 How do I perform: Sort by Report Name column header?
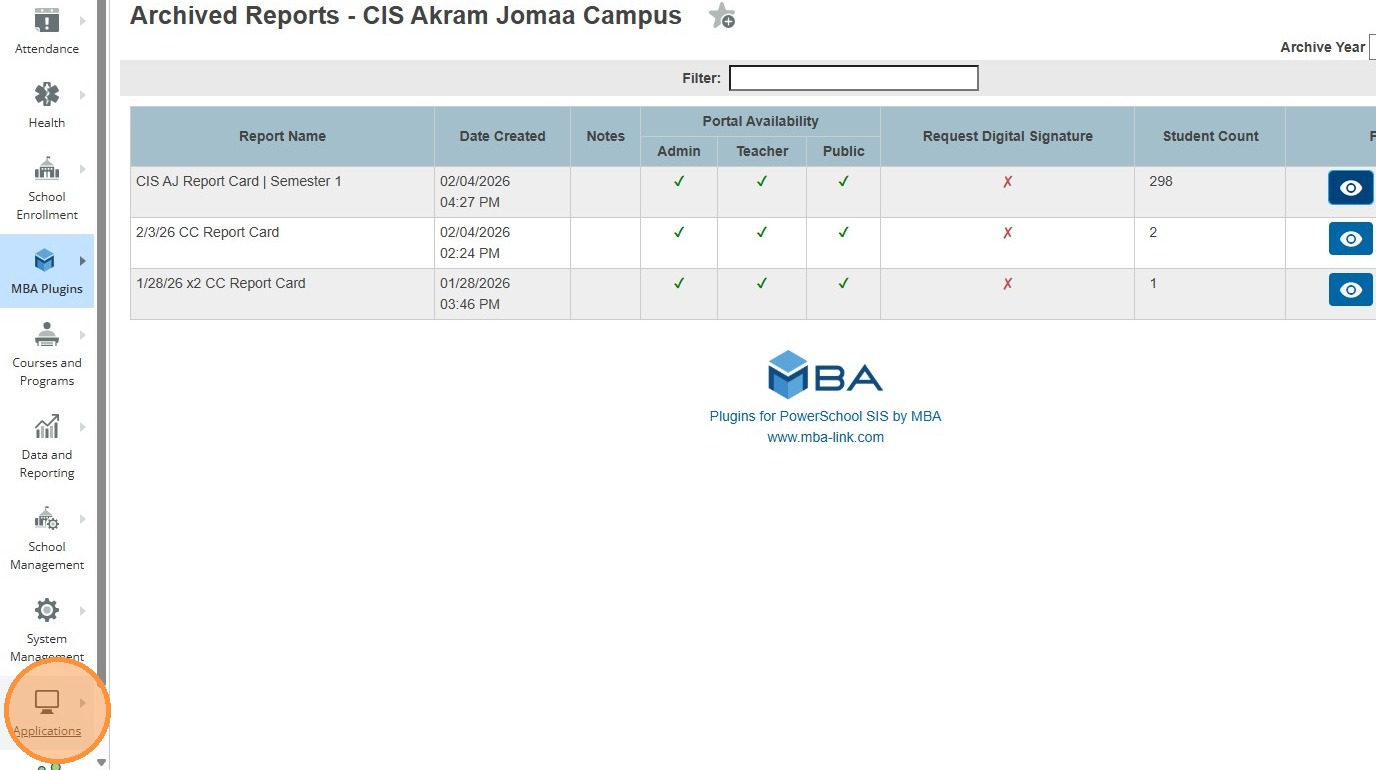(x=282, y=136)
